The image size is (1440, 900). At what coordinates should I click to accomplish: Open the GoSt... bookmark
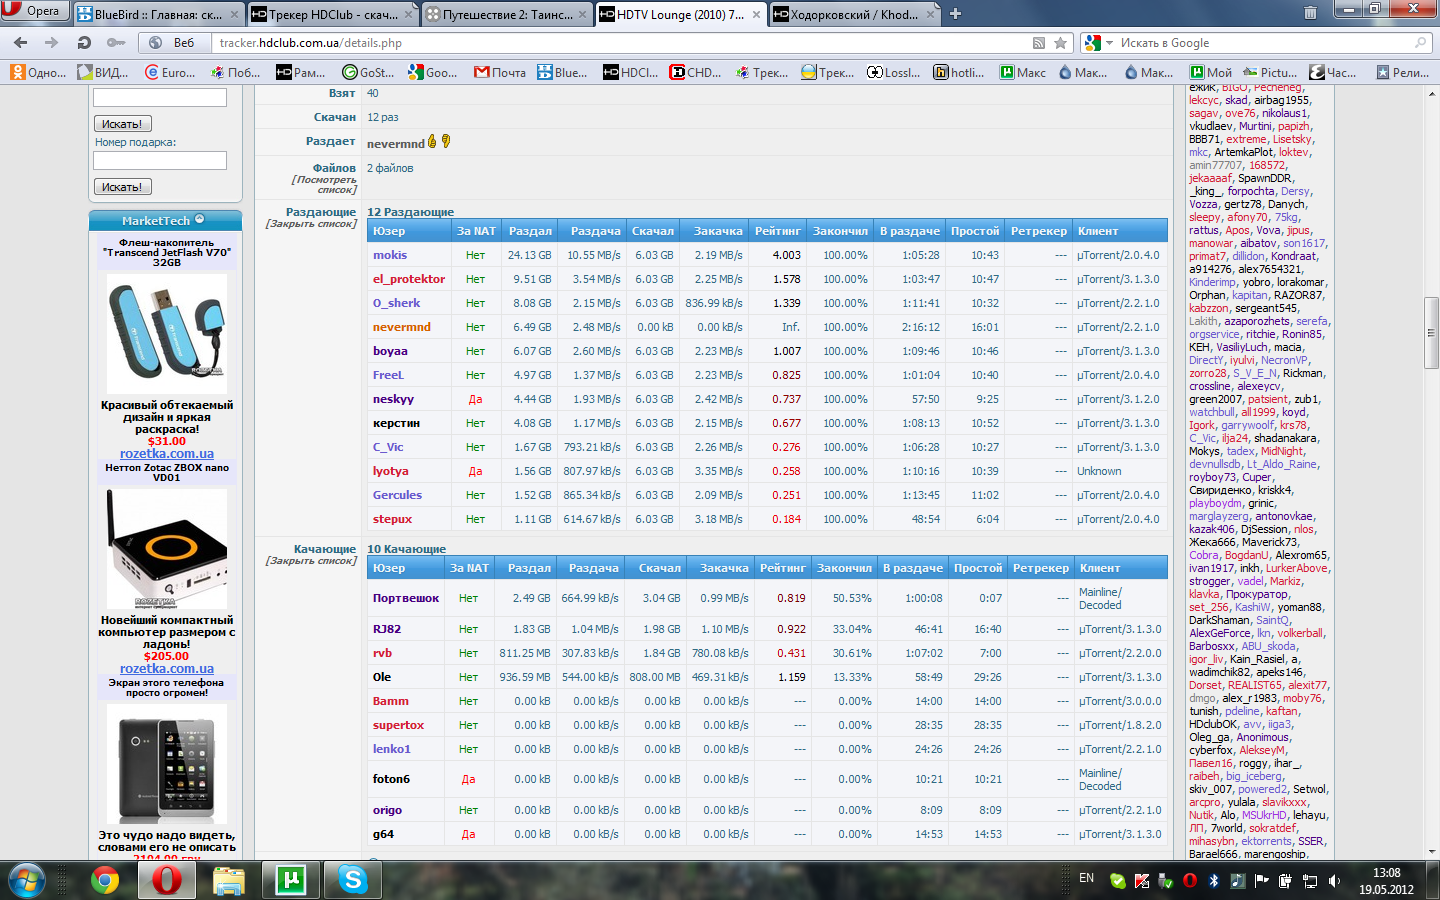point(368,72)
